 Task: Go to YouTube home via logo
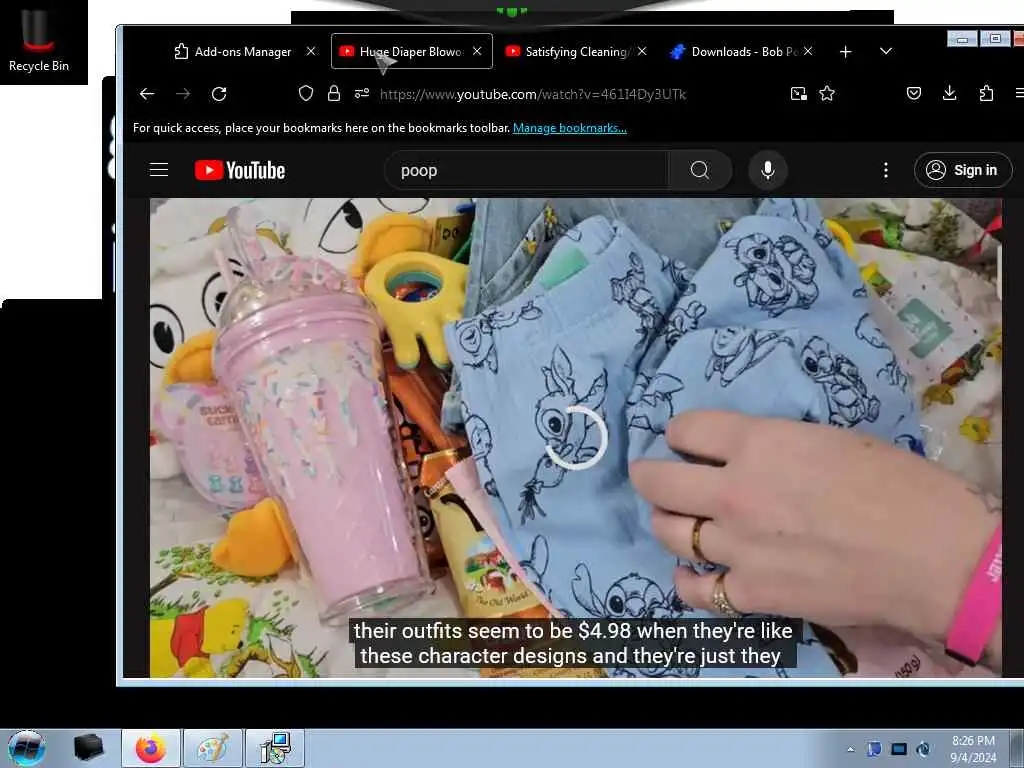pyautogui.click(x=240, y=170)
